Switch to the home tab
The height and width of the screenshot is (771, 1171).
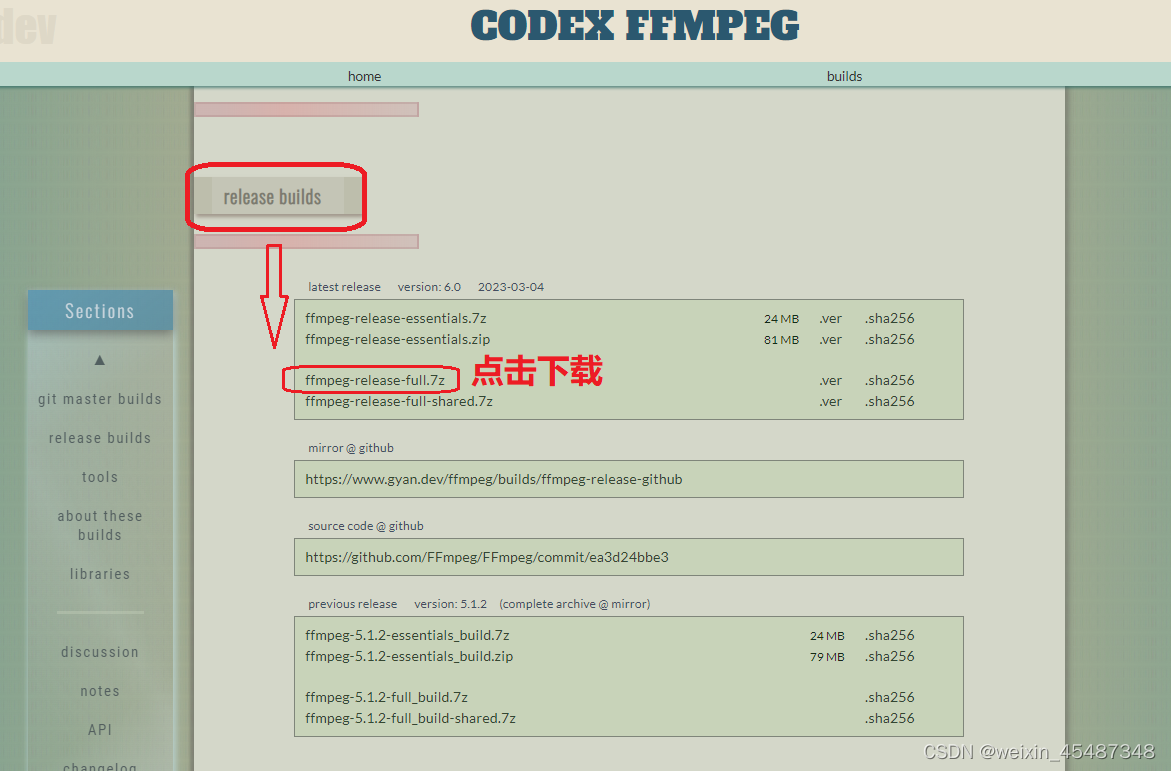(364, 75)
